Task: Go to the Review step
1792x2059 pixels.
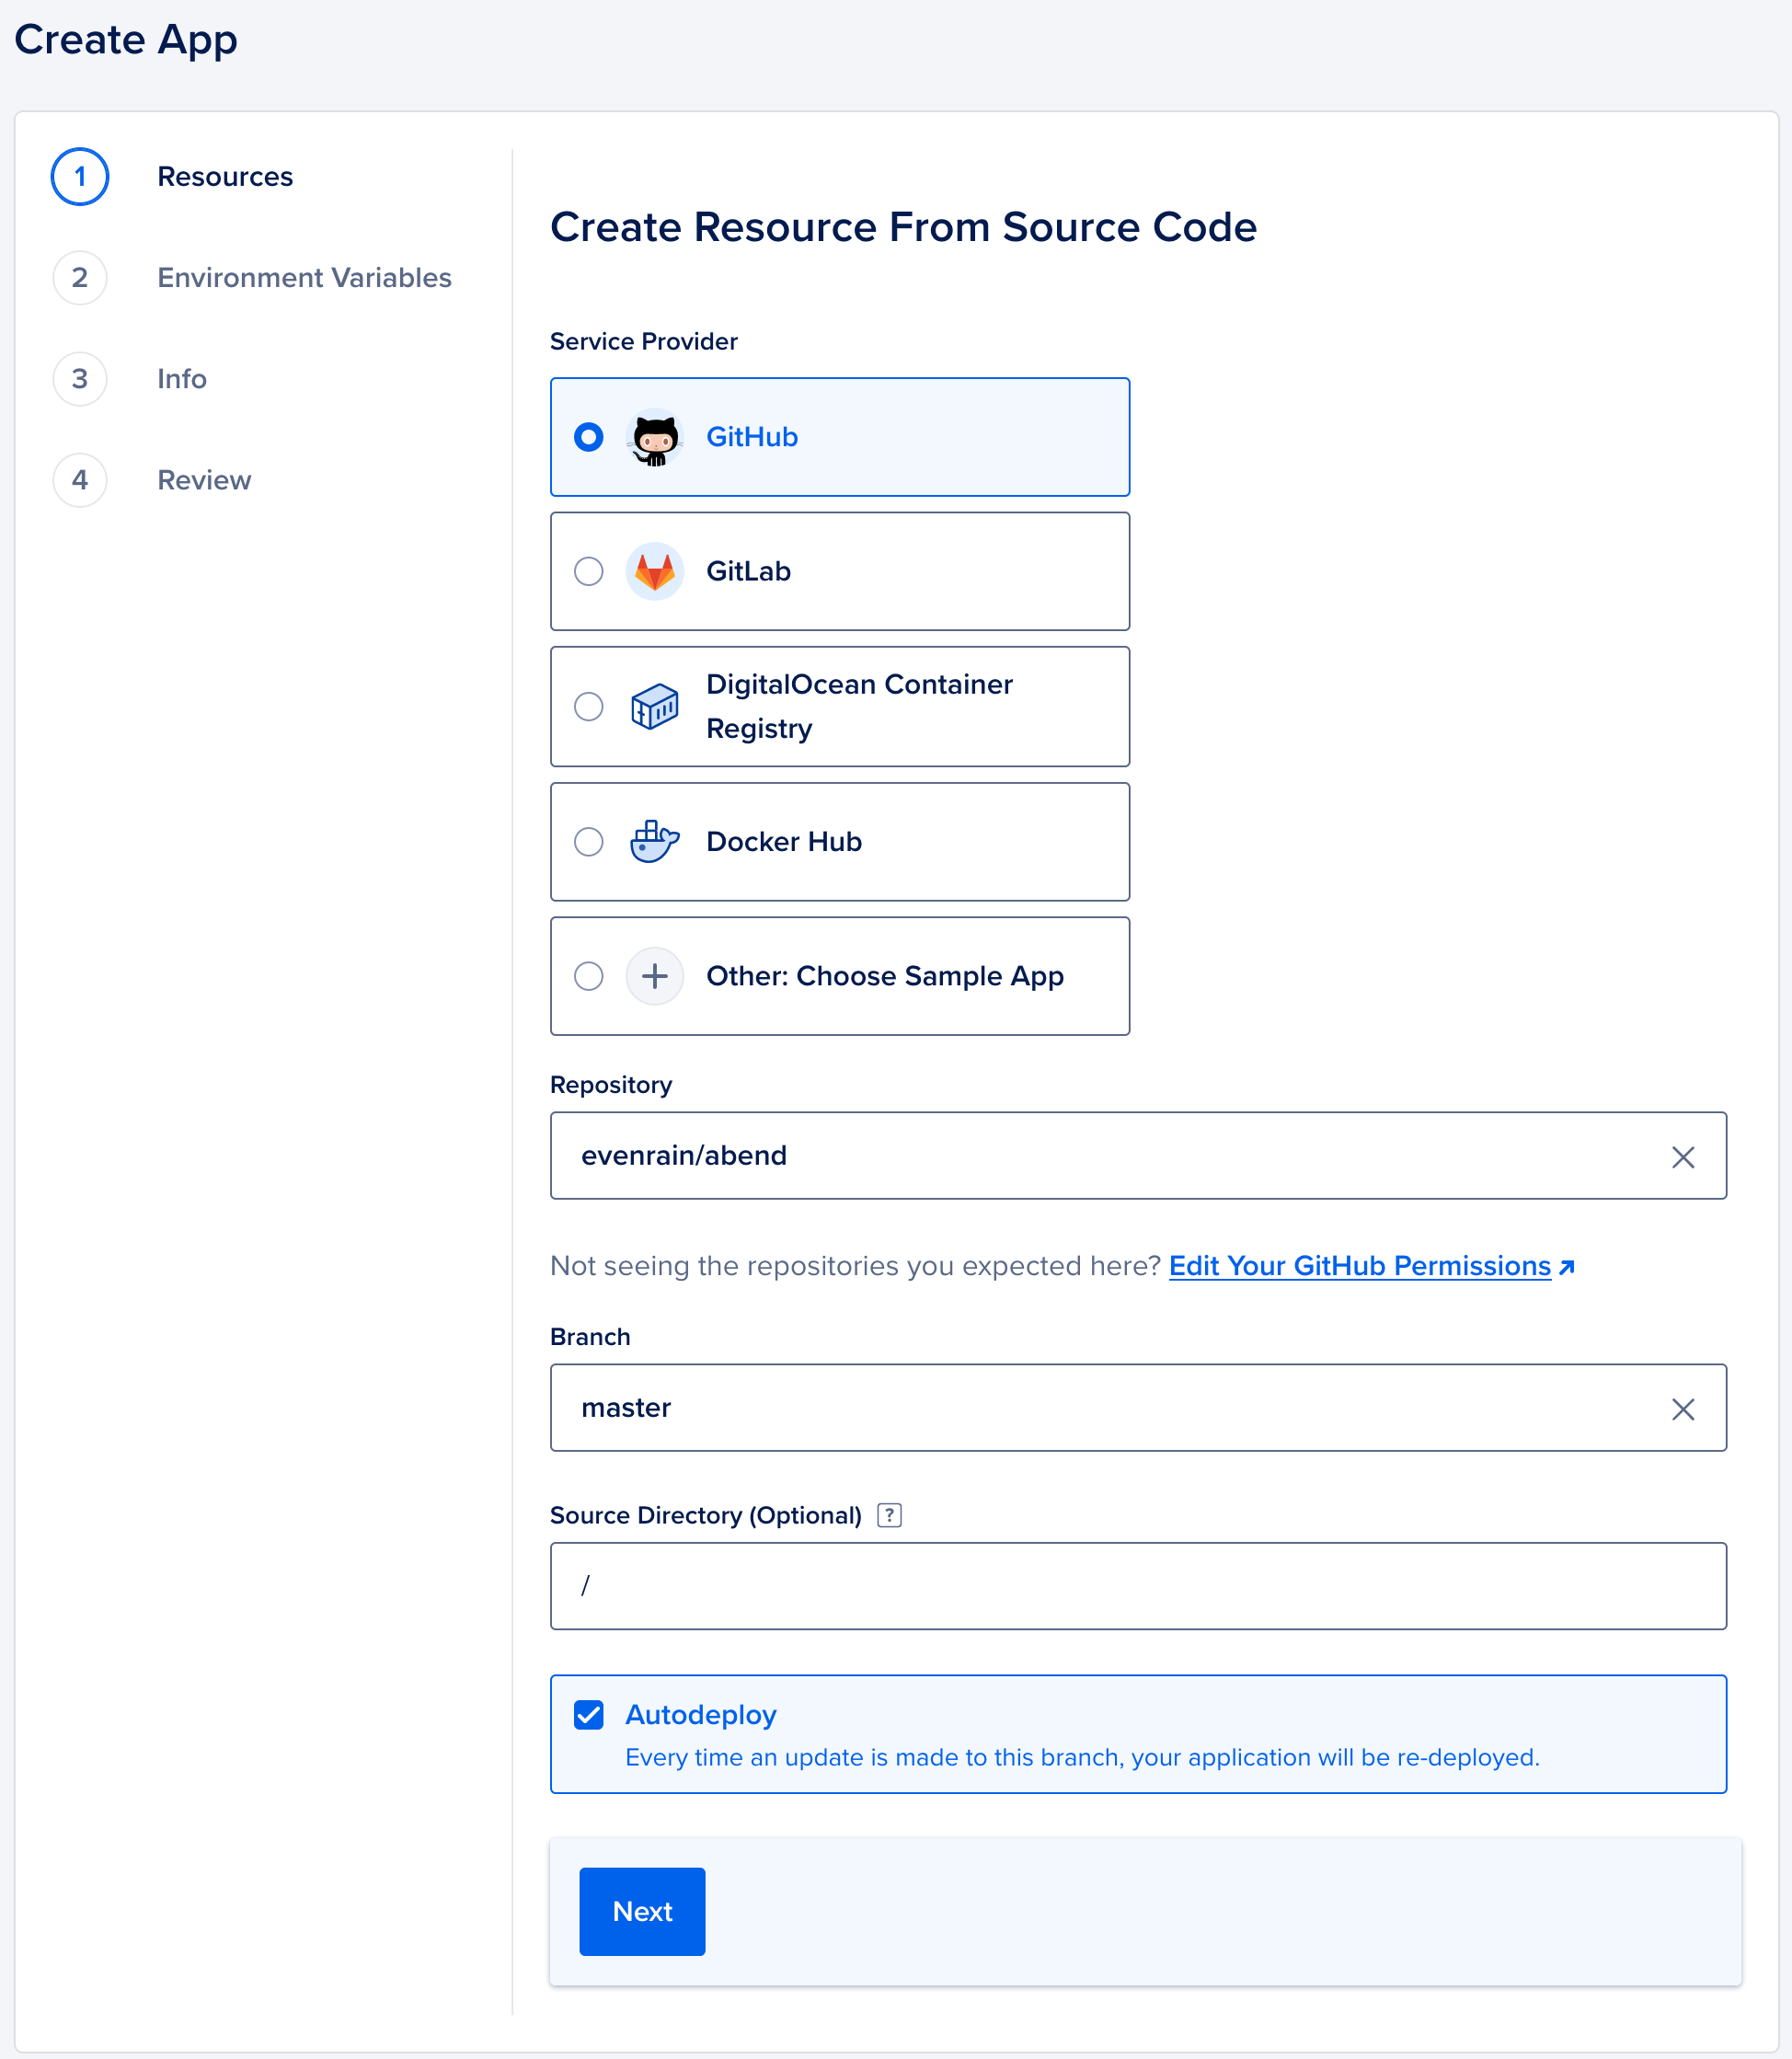Action: click(204, 480)
